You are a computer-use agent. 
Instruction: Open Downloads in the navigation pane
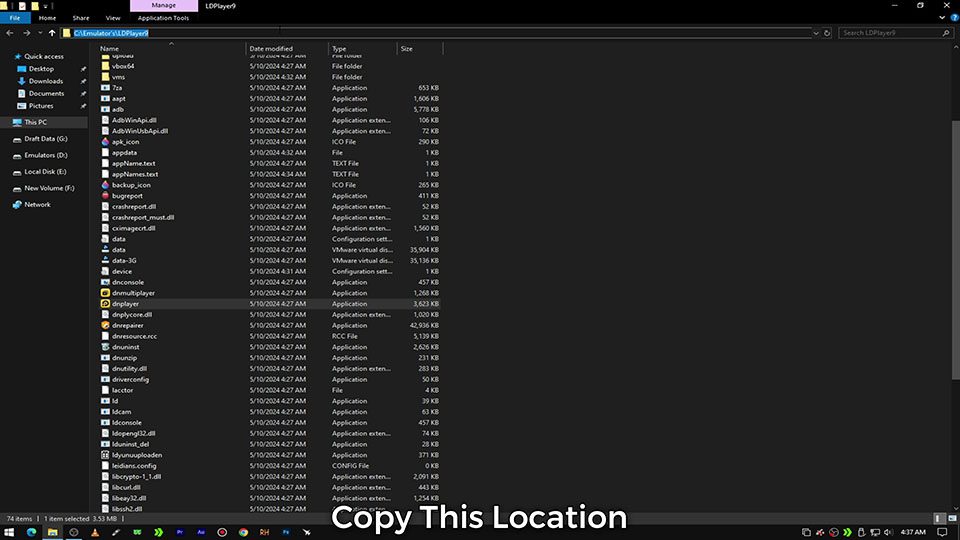point(45,81)
